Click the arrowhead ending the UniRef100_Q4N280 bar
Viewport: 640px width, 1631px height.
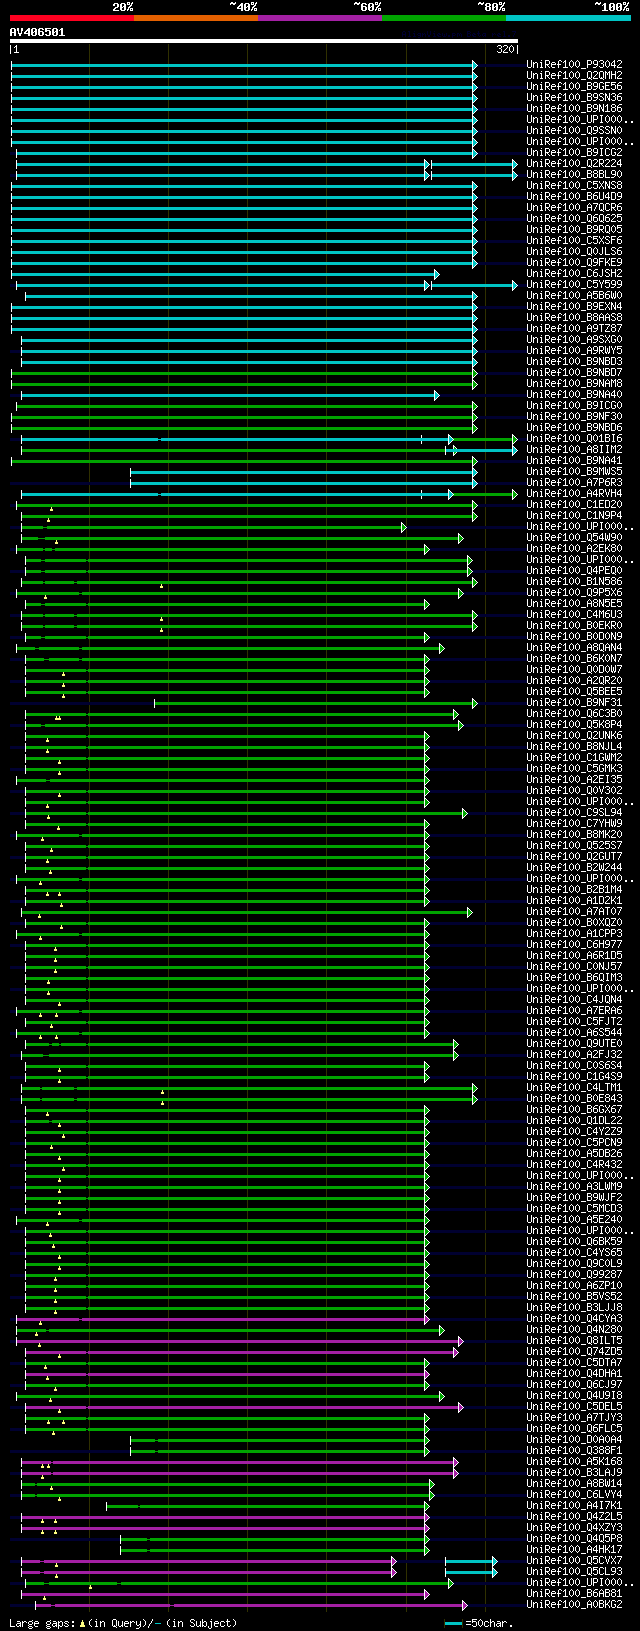441,1330
